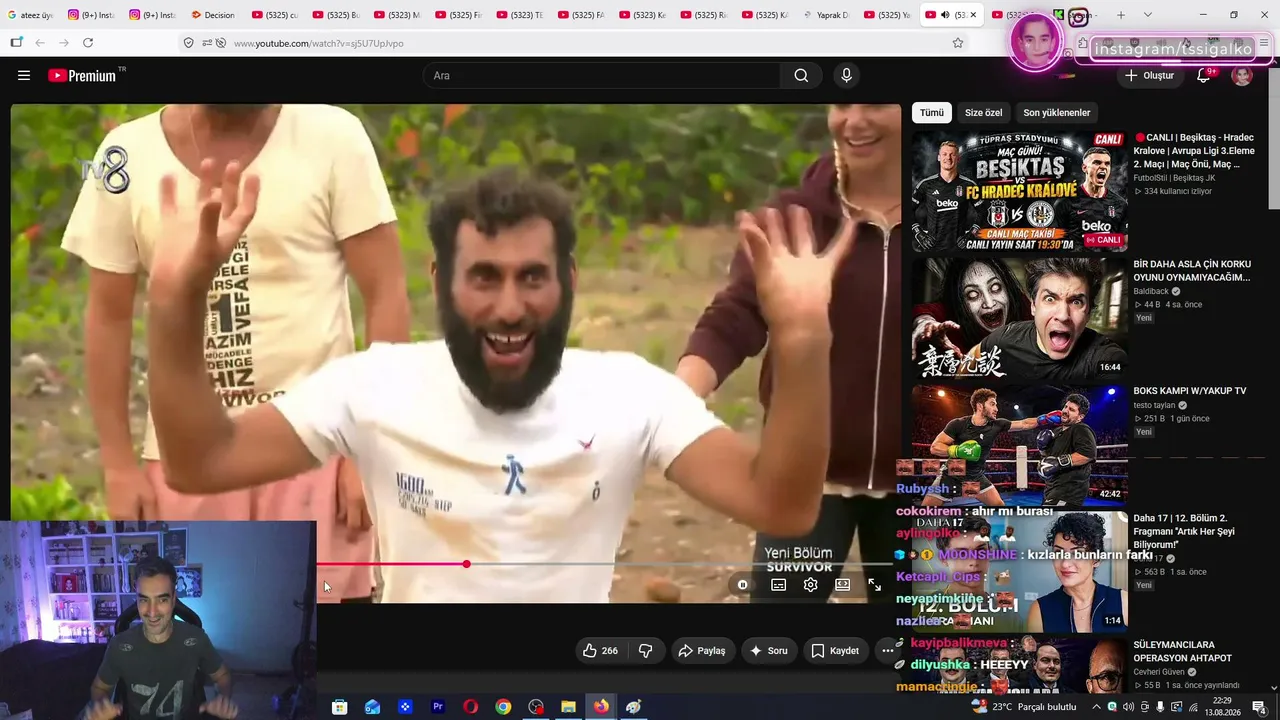Click the Oluştur create button

coord(1150,76)
